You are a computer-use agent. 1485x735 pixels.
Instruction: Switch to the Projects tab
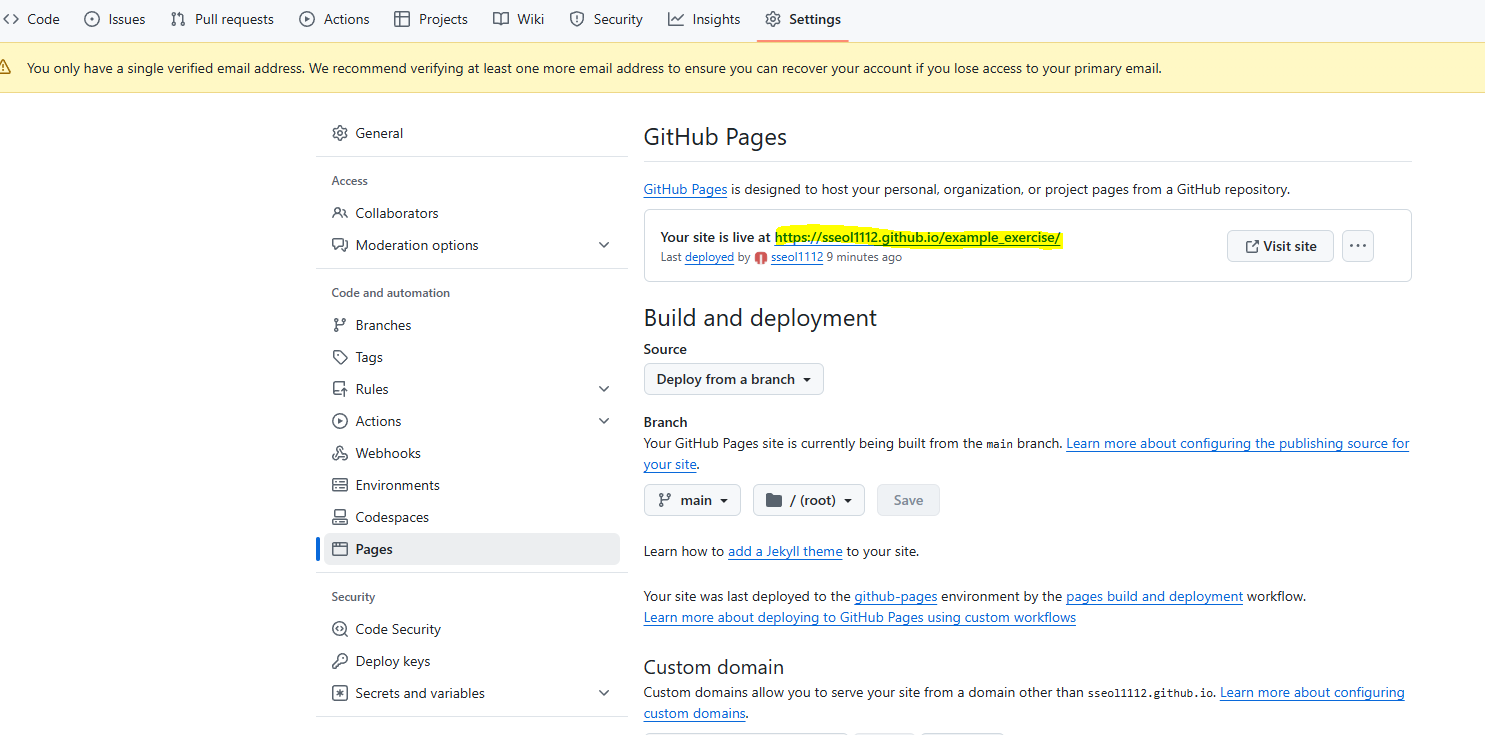point(431,19)
